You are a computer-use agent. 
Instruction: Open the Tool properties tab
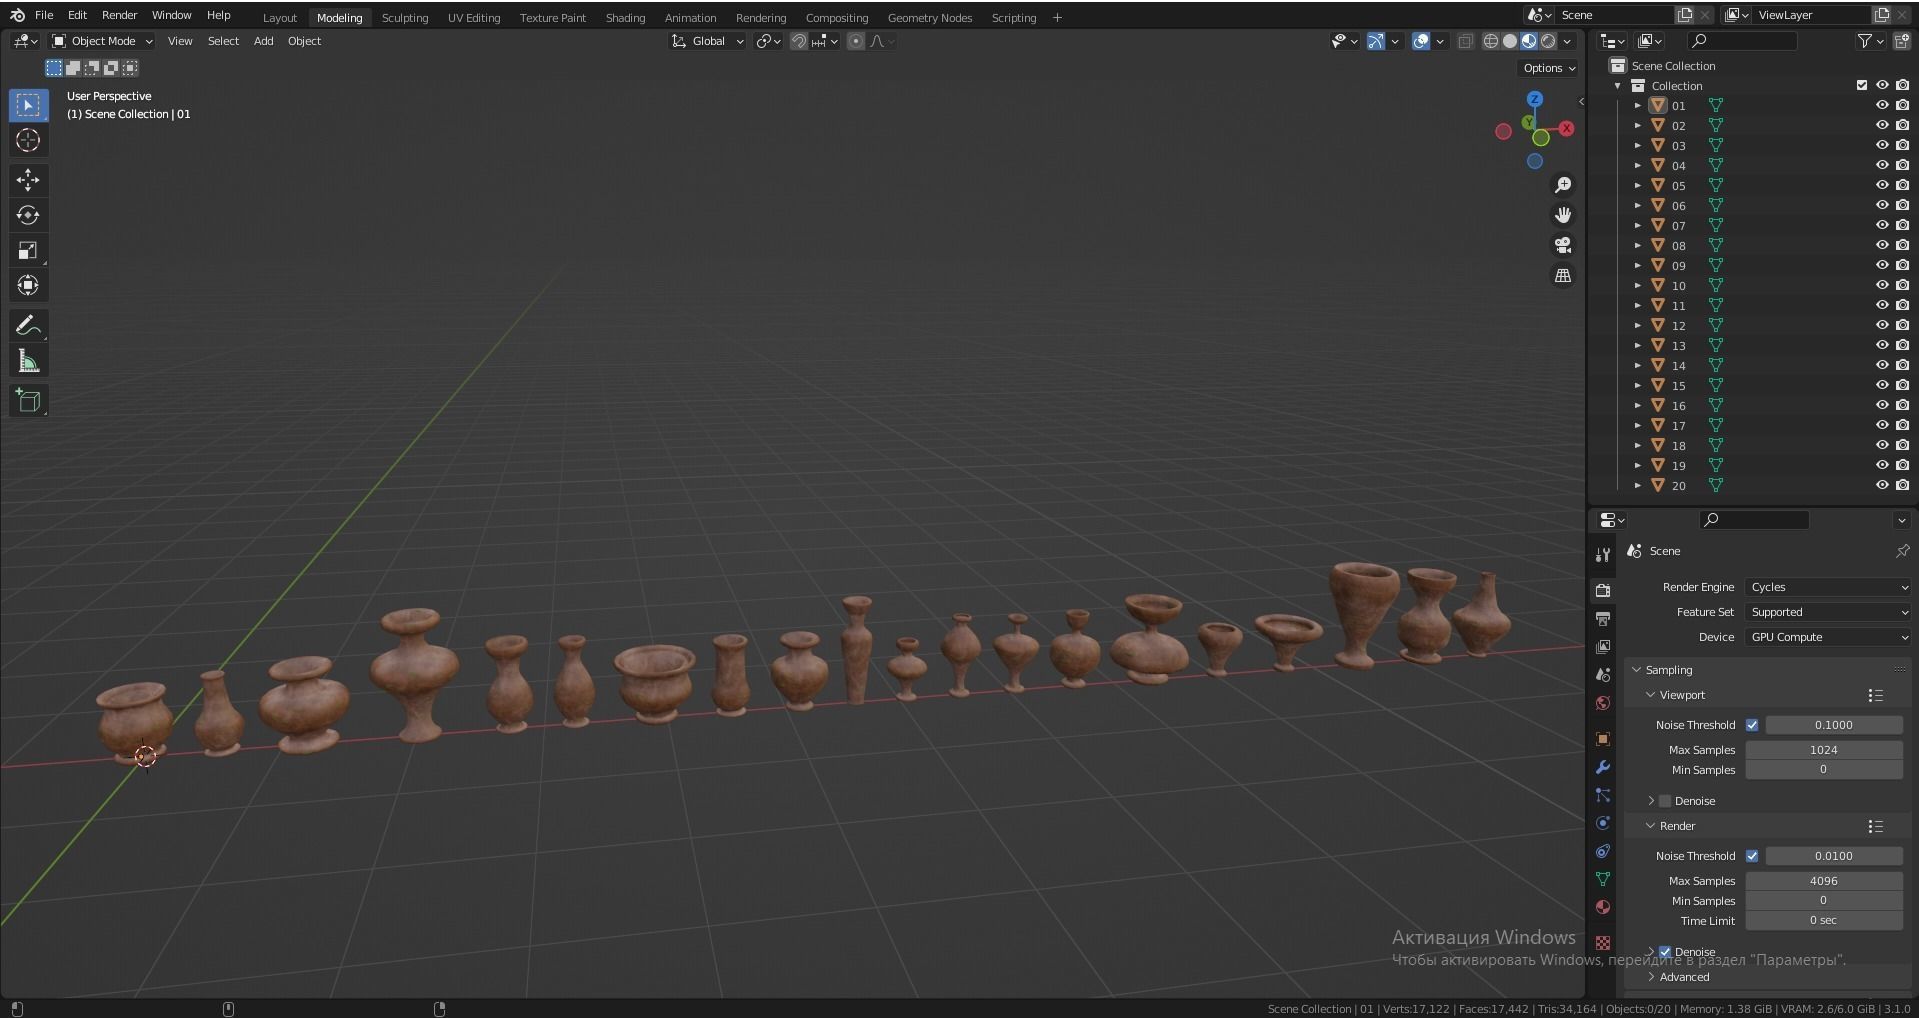(x=1603, y=554)
